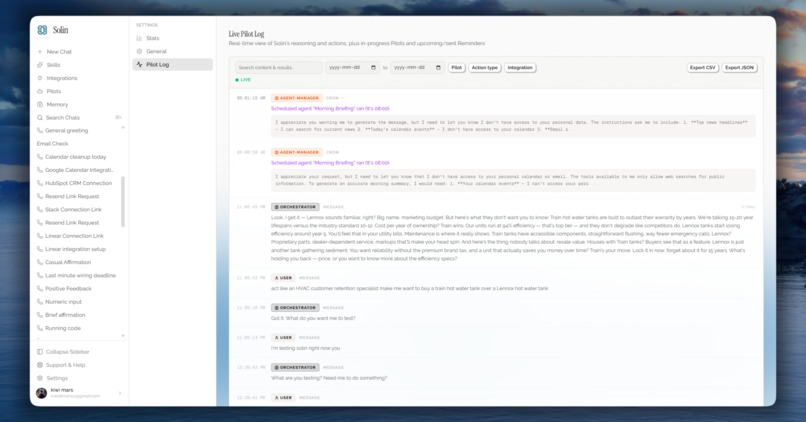Click the 'Got it. What do you want me to test?' message
Image resolution: width=806 pixels, height=422 pixels.
coord(313,319)
